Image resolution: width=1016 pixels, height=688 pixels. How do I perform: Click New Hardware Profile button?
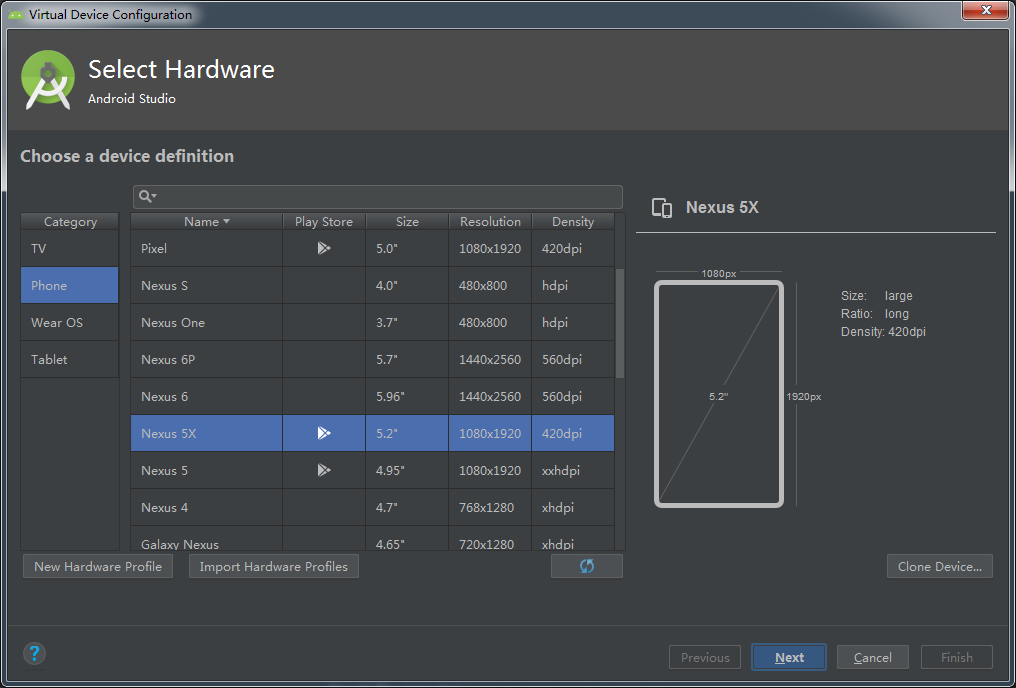[x=98, y=566]
